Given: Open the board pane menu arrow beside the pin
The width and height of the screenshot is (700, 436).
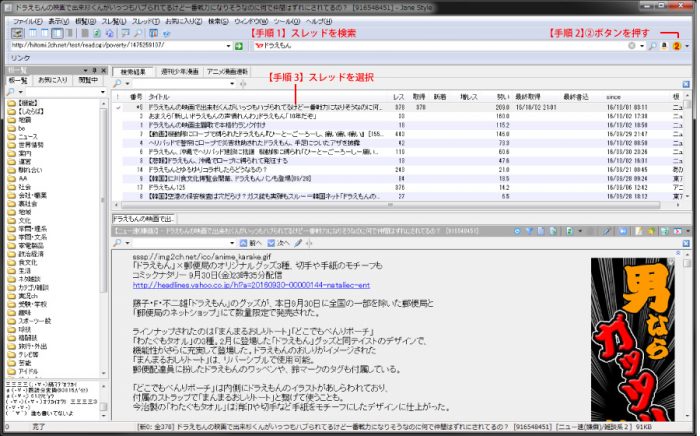Looking at the screenshot, I should (85, 71).
